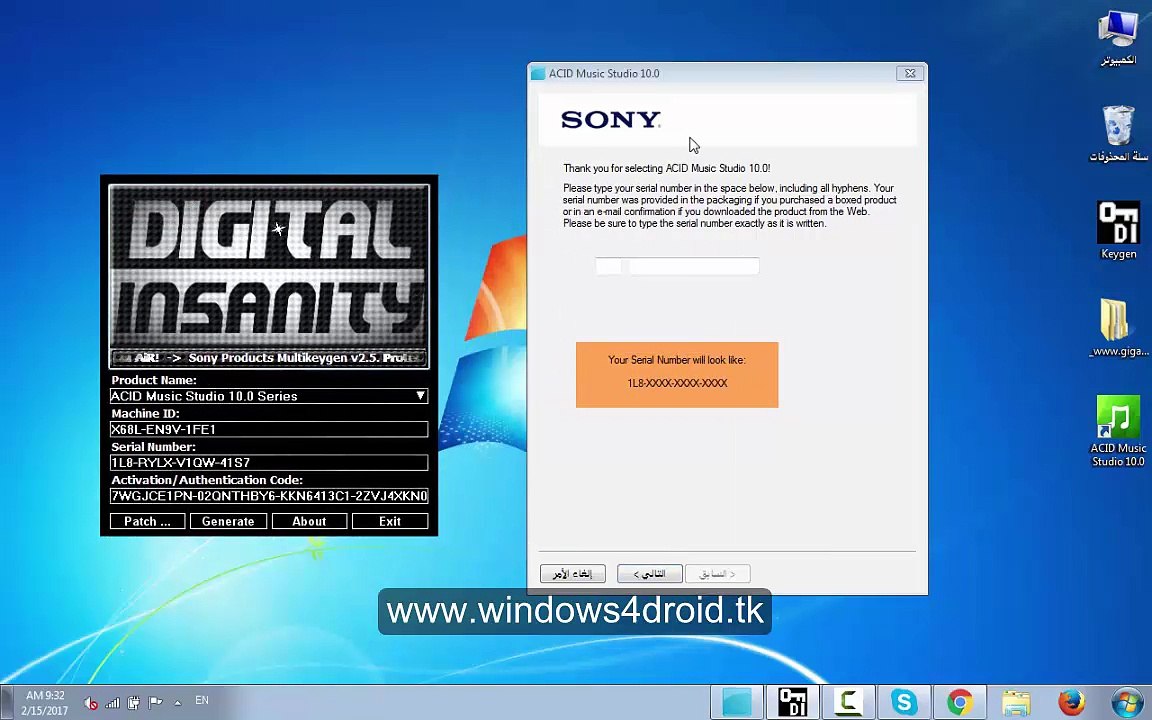Close the ACID Music Studio 10.0 dialog
Image resolution: width=1152 pixels, height=720 pixels.
[910, 73]
